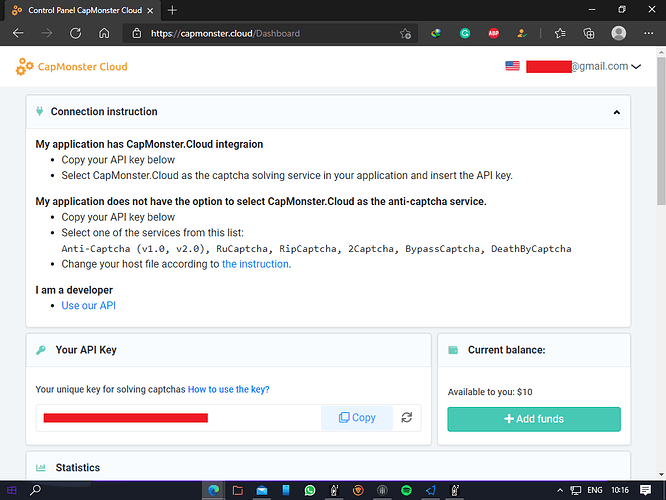Open Telegram from the taskbar
This screenshot has width=666, height=500.
[x=430, y=490]
